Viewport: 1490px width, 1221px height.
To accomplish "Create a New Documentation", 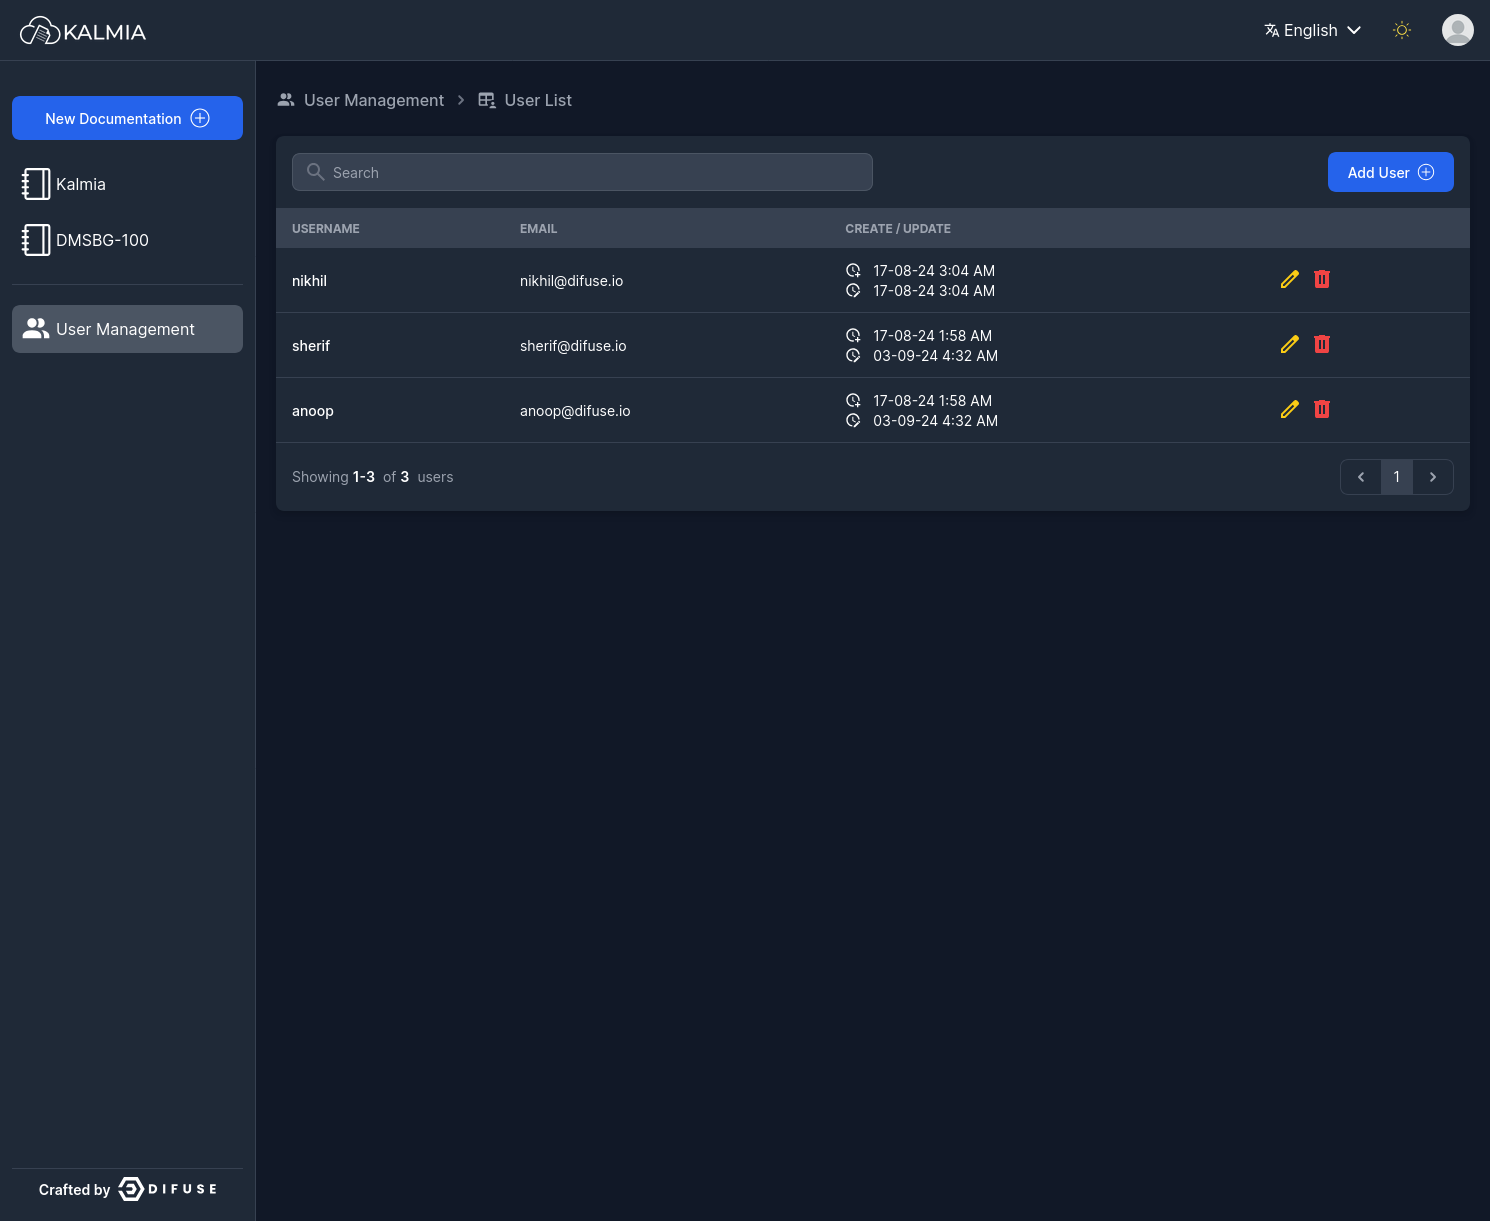I will pos(127,118).
